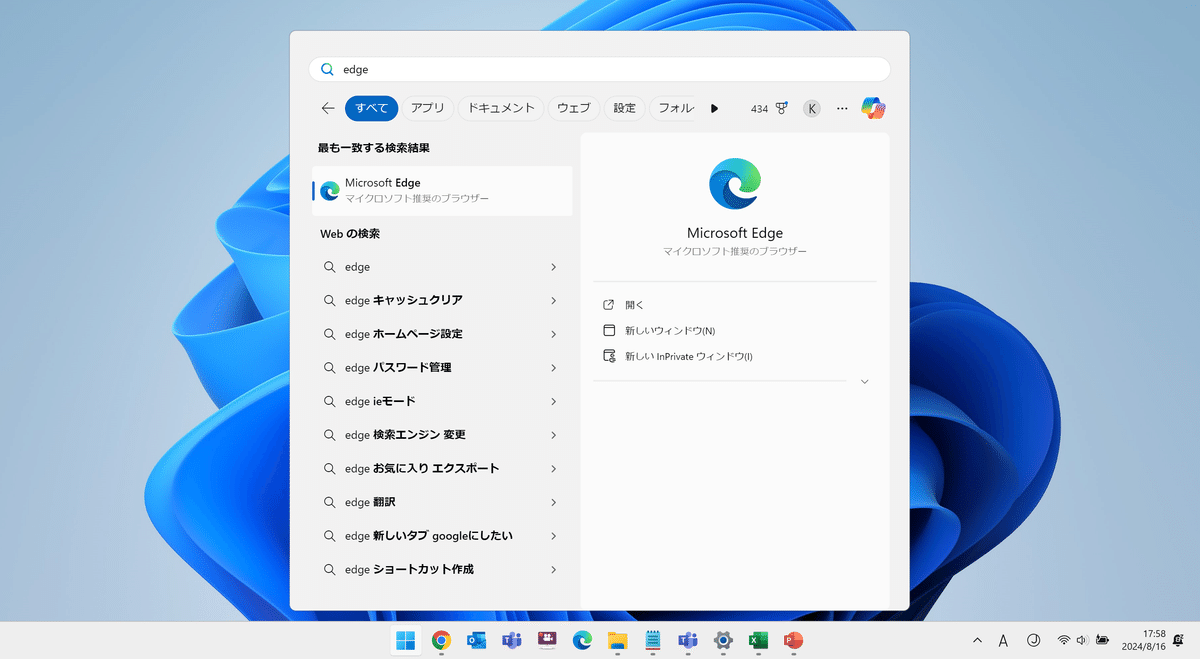Open the three-dot options menu
The height and width of the screenshot is (659, 1200).
point(842,108)
